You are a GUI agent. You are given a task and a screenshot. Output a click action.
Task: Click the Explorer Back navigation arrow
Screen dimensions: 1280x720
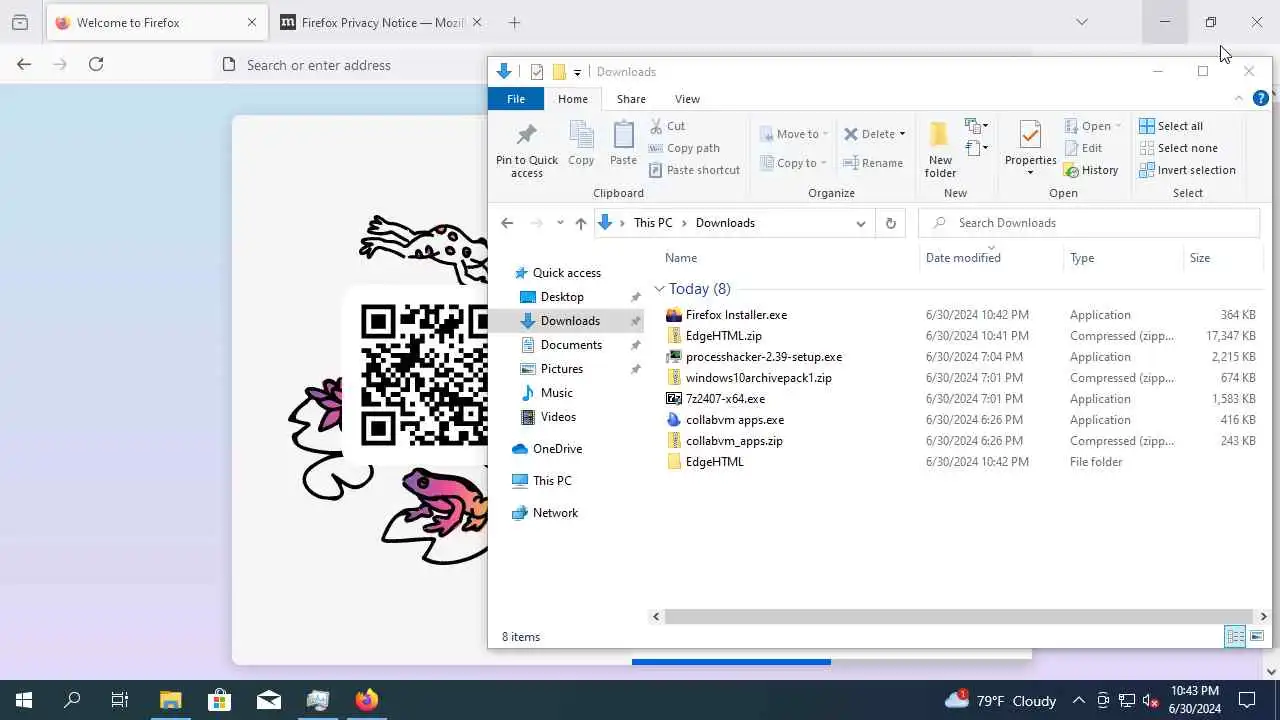[507, 223]
